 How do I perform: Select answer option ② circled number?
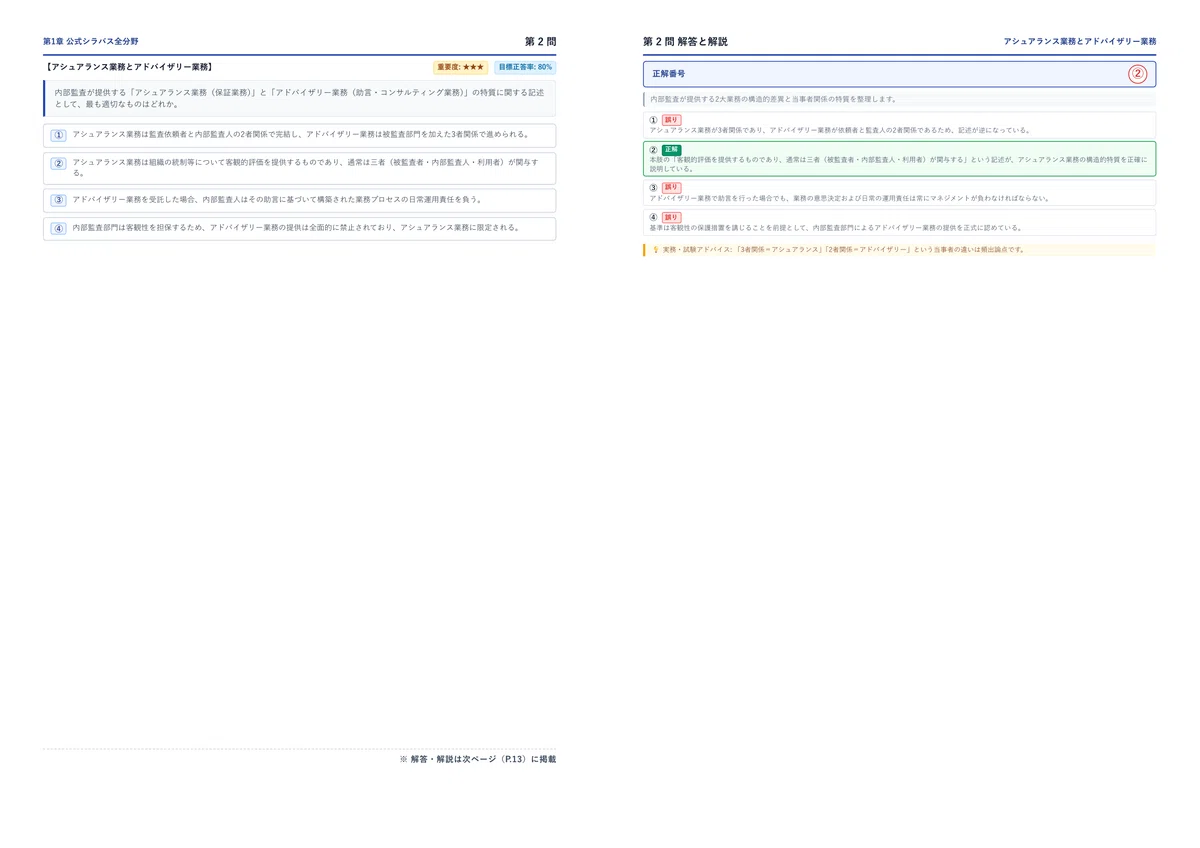click(58, 164)
